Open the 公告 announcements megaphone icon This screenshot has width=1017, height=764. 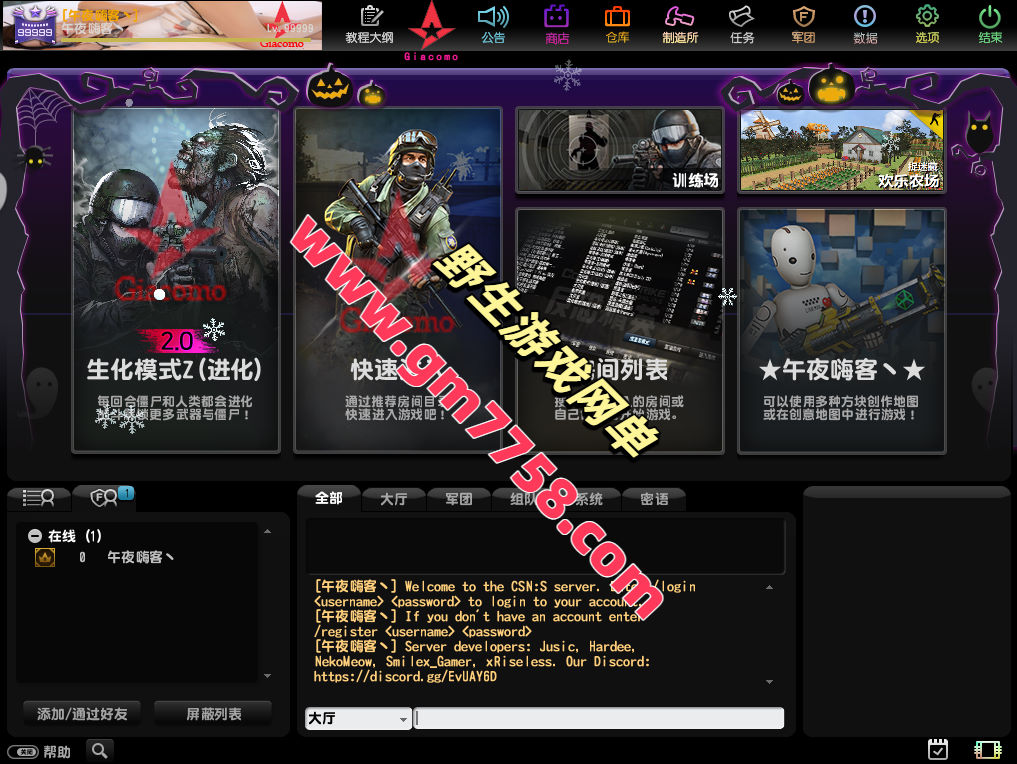point(493,27)
